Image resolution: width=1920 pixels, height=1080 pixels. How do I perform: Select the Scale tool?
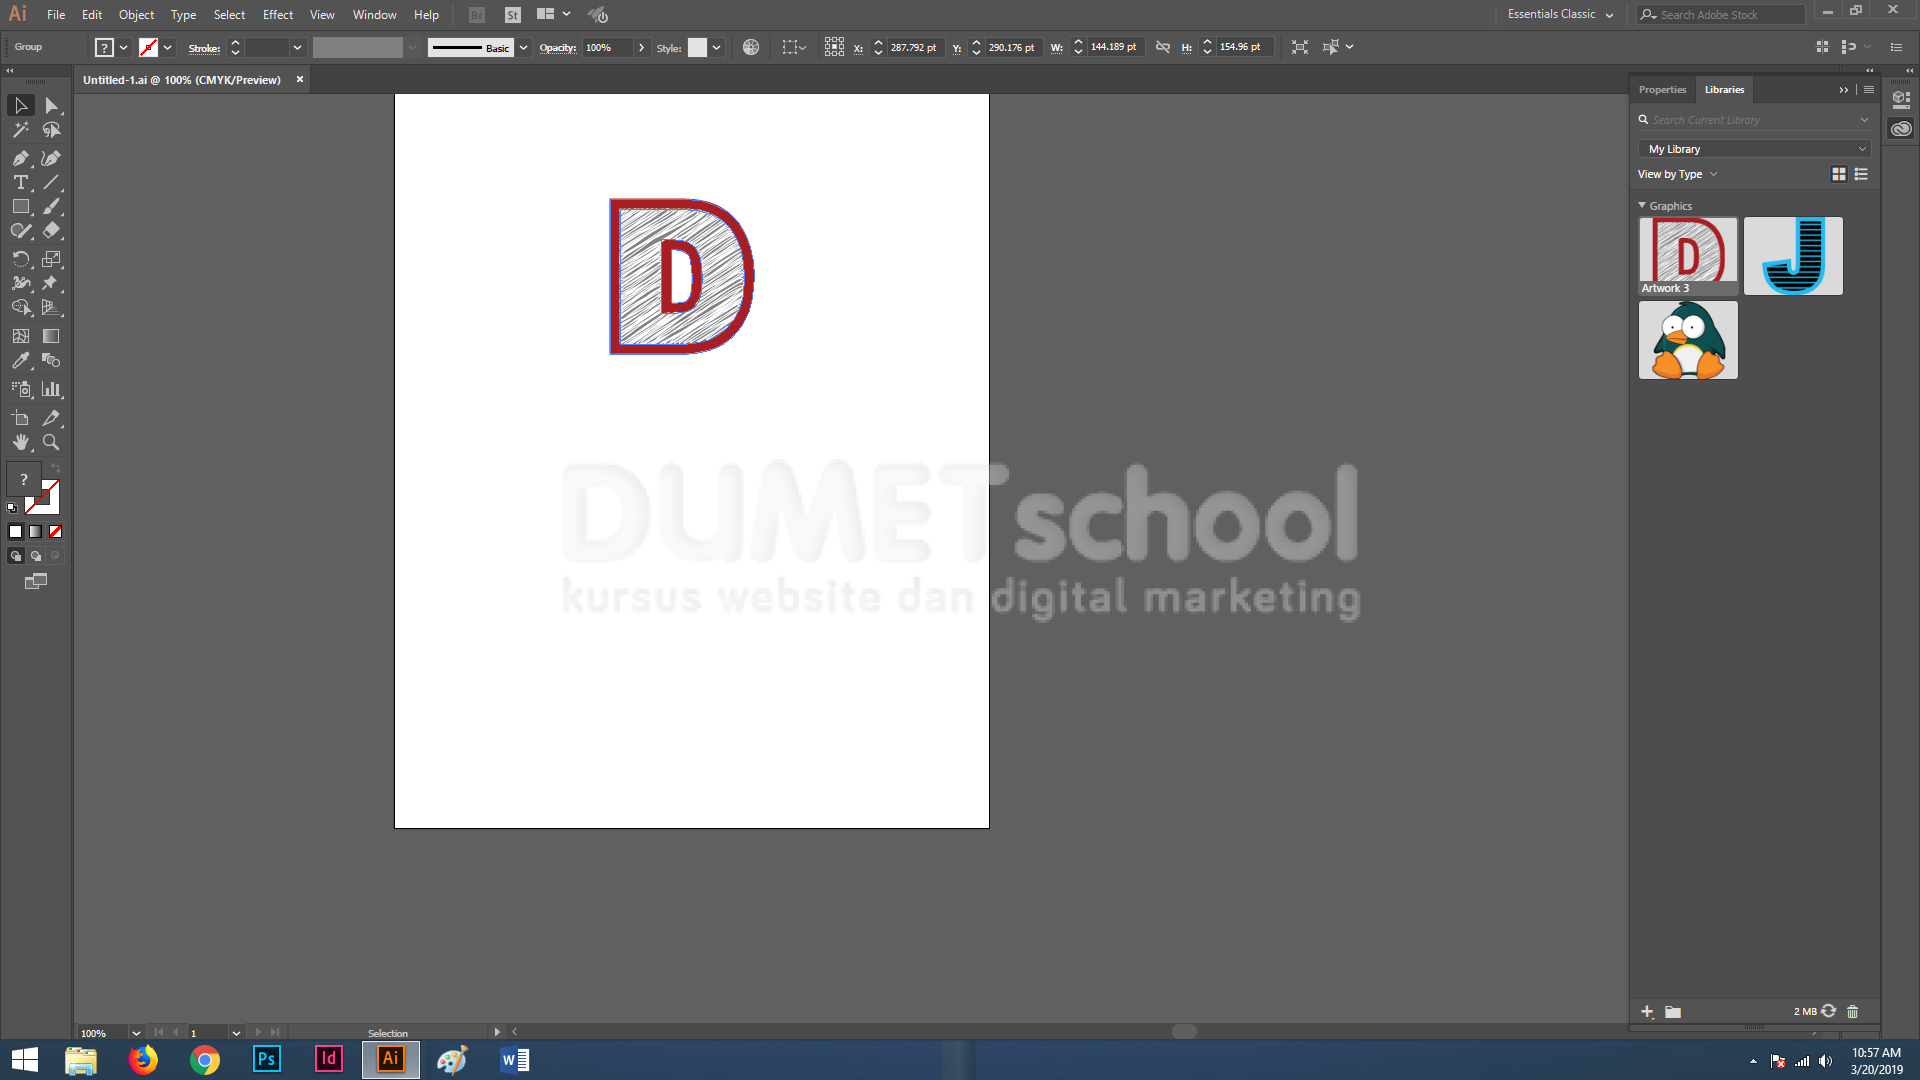[x=51, y=259]
